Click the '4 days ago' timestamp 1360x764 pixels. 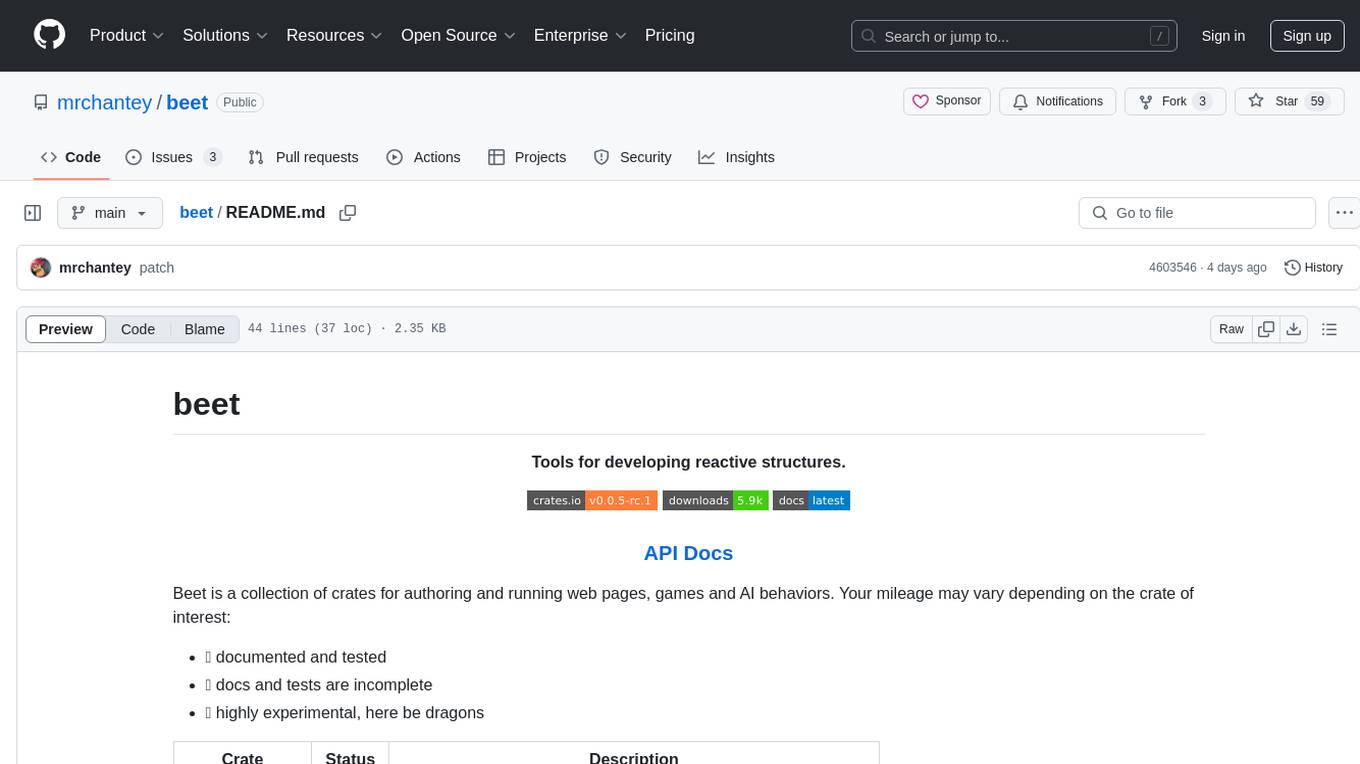pyautogui.click(x=1235, y=268)
